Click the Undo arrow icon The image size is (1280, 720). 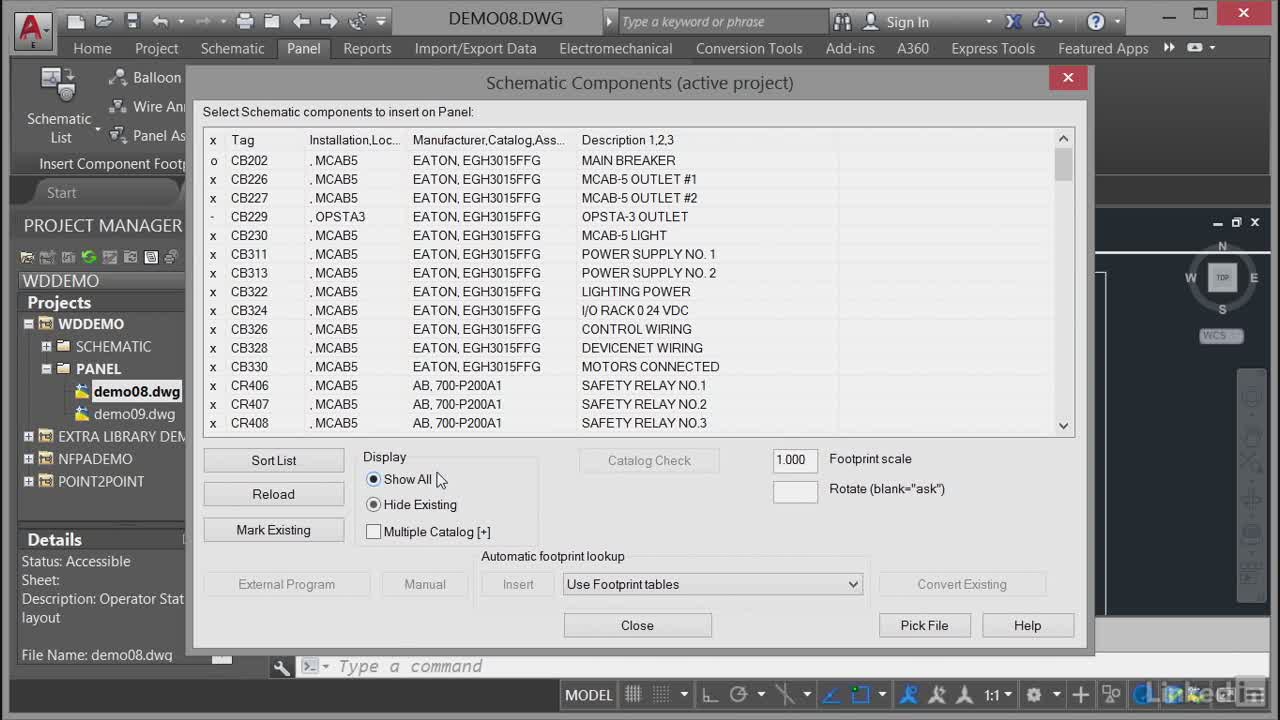161,21
